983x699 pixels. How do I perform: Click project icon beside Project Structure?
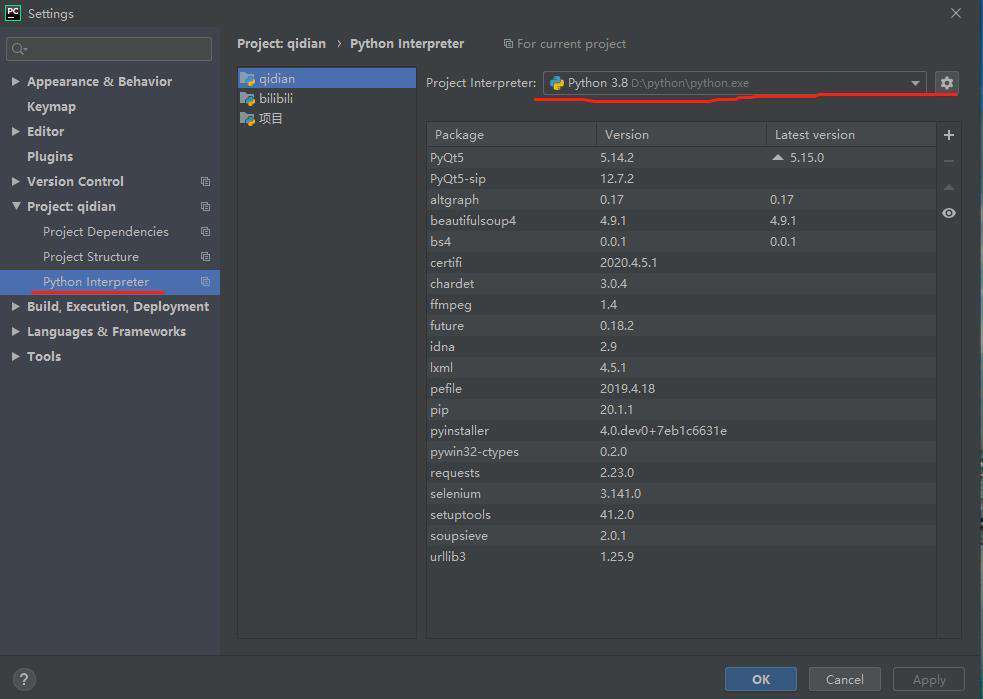tap(205, 256)
